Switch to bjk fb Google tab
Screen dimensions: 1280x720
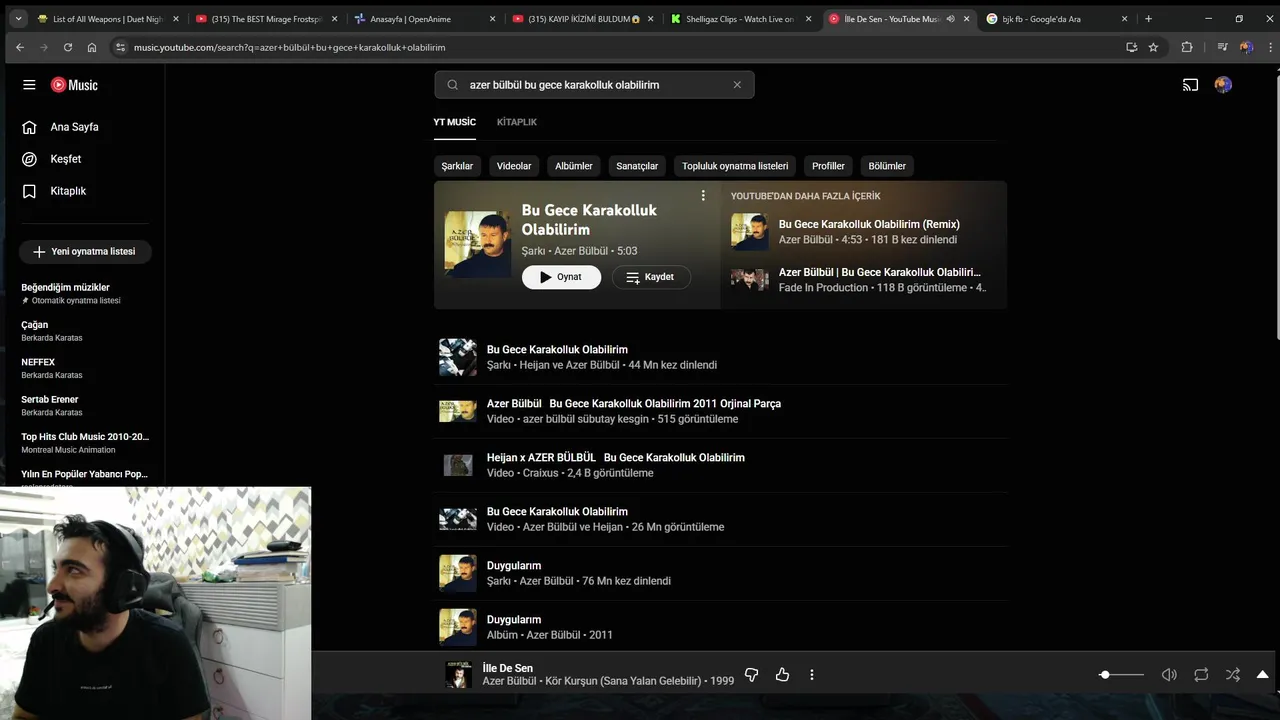pyautogui.click(x=1057, y=19)
